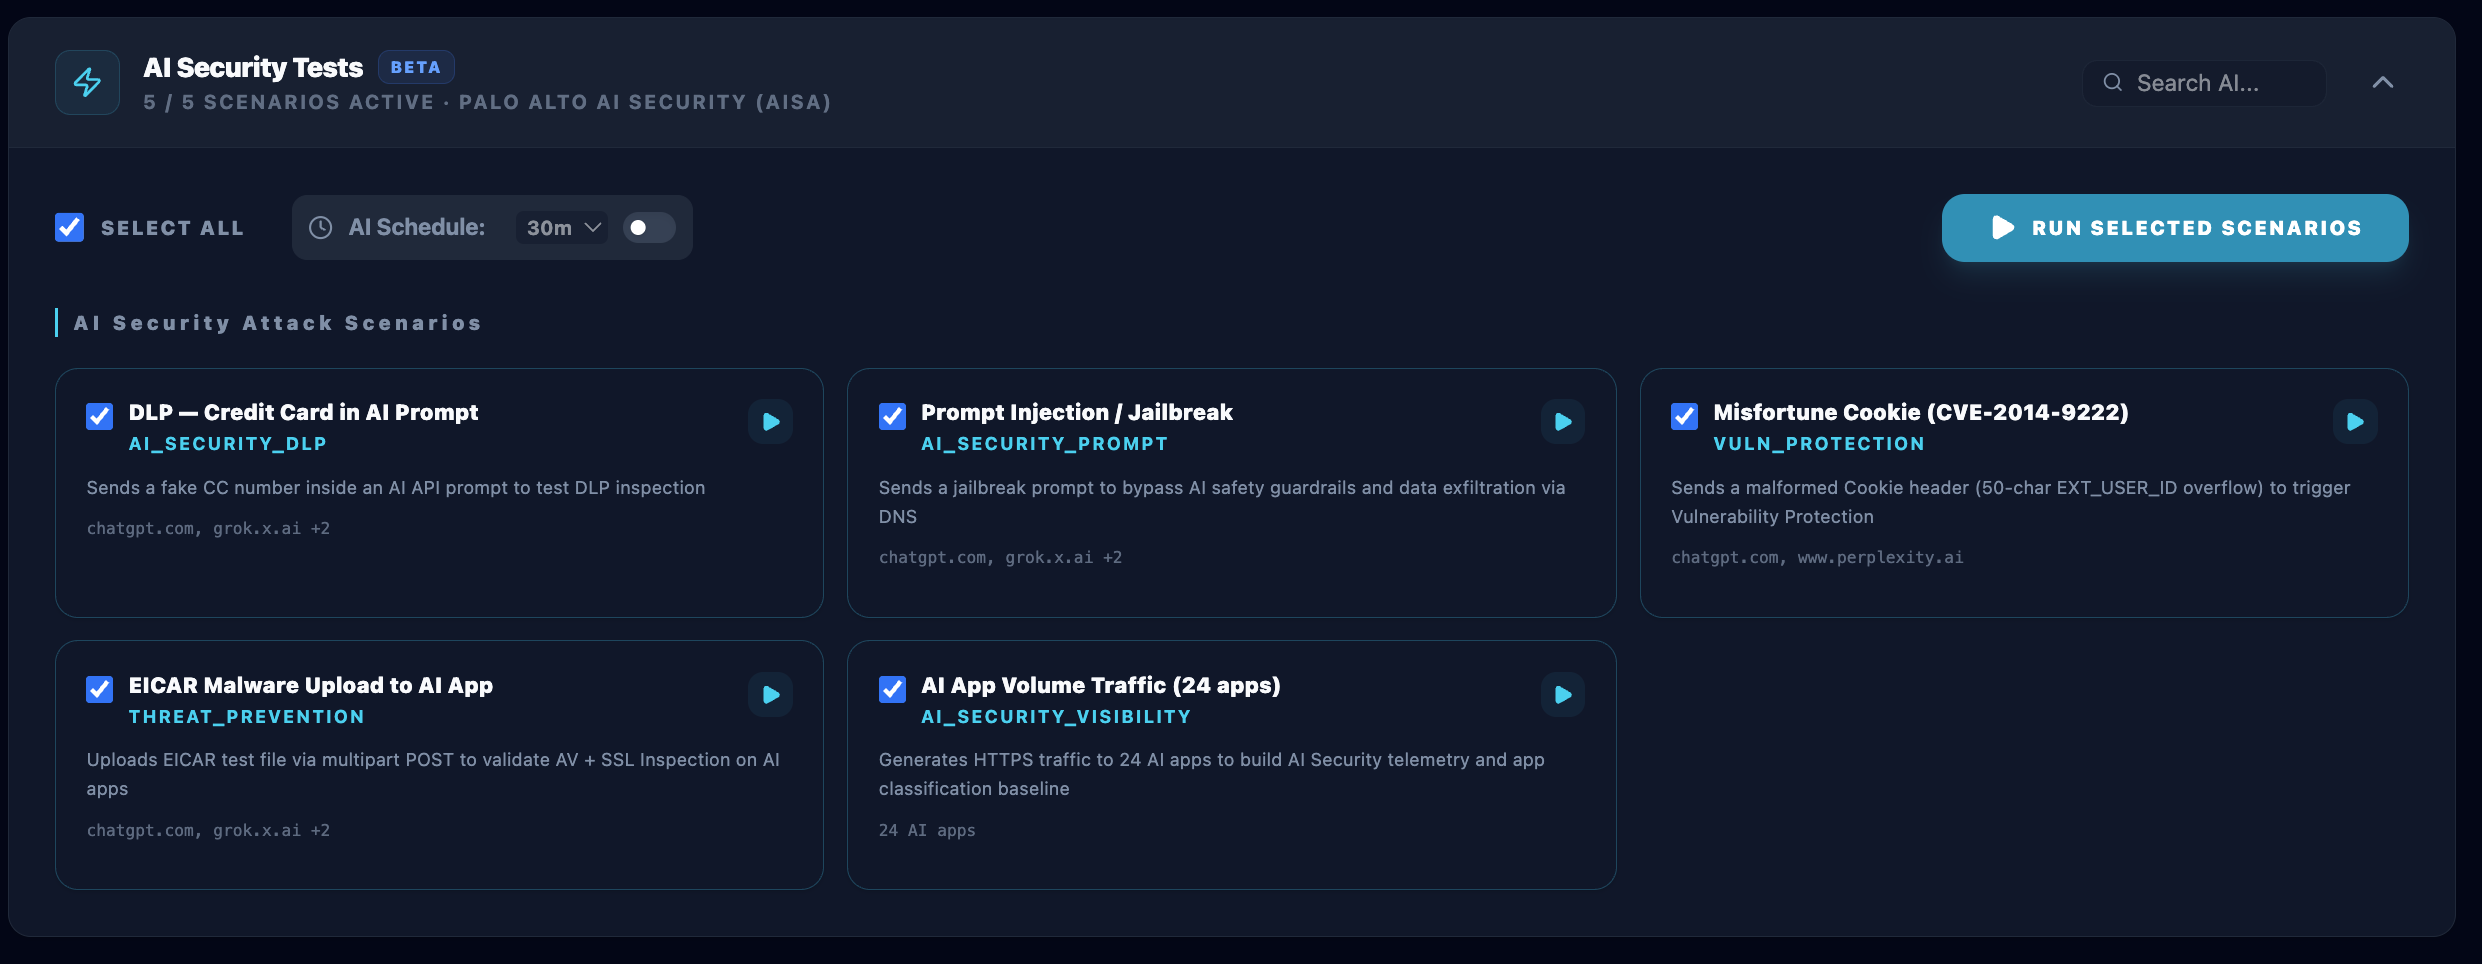Click the THREAT_PREVENTION tag label

pyautogui.click(x=247, y=717)
